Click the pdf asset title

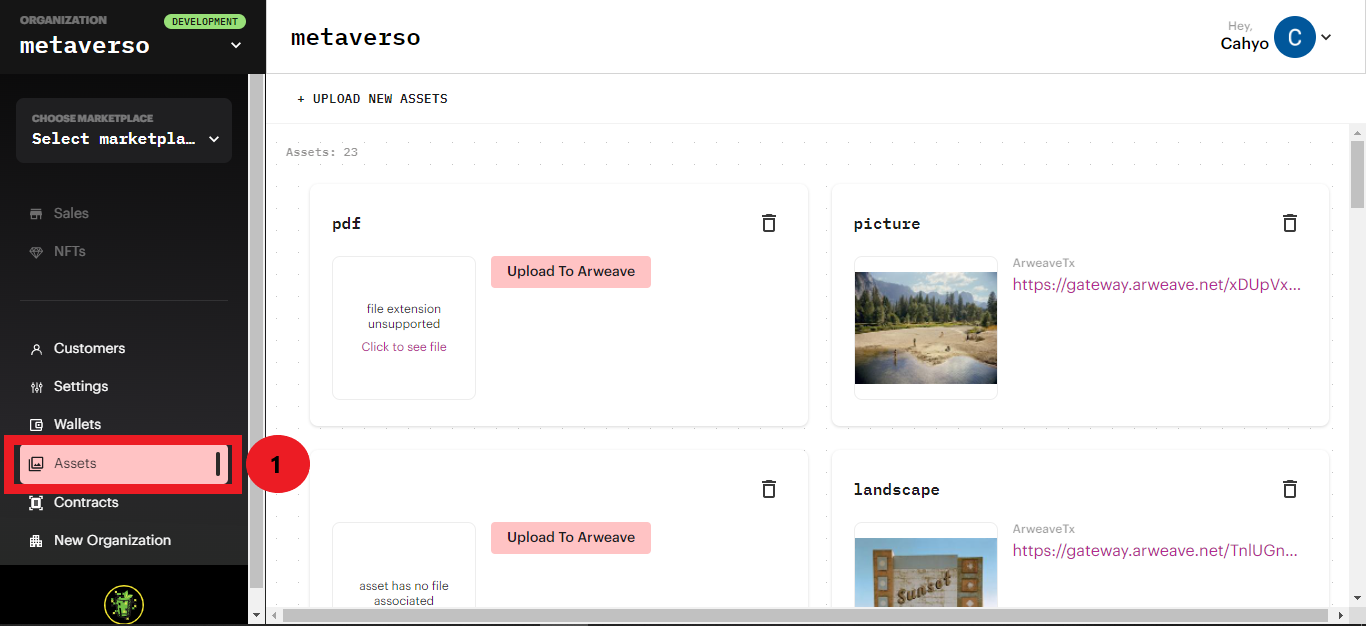coord(346,224)
